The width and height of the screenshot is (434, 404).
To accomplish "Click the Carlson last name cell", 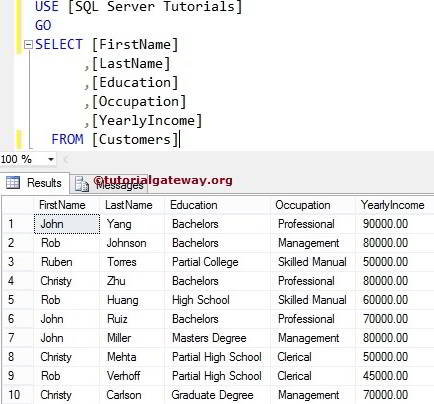I will click(x=132, y=395).
